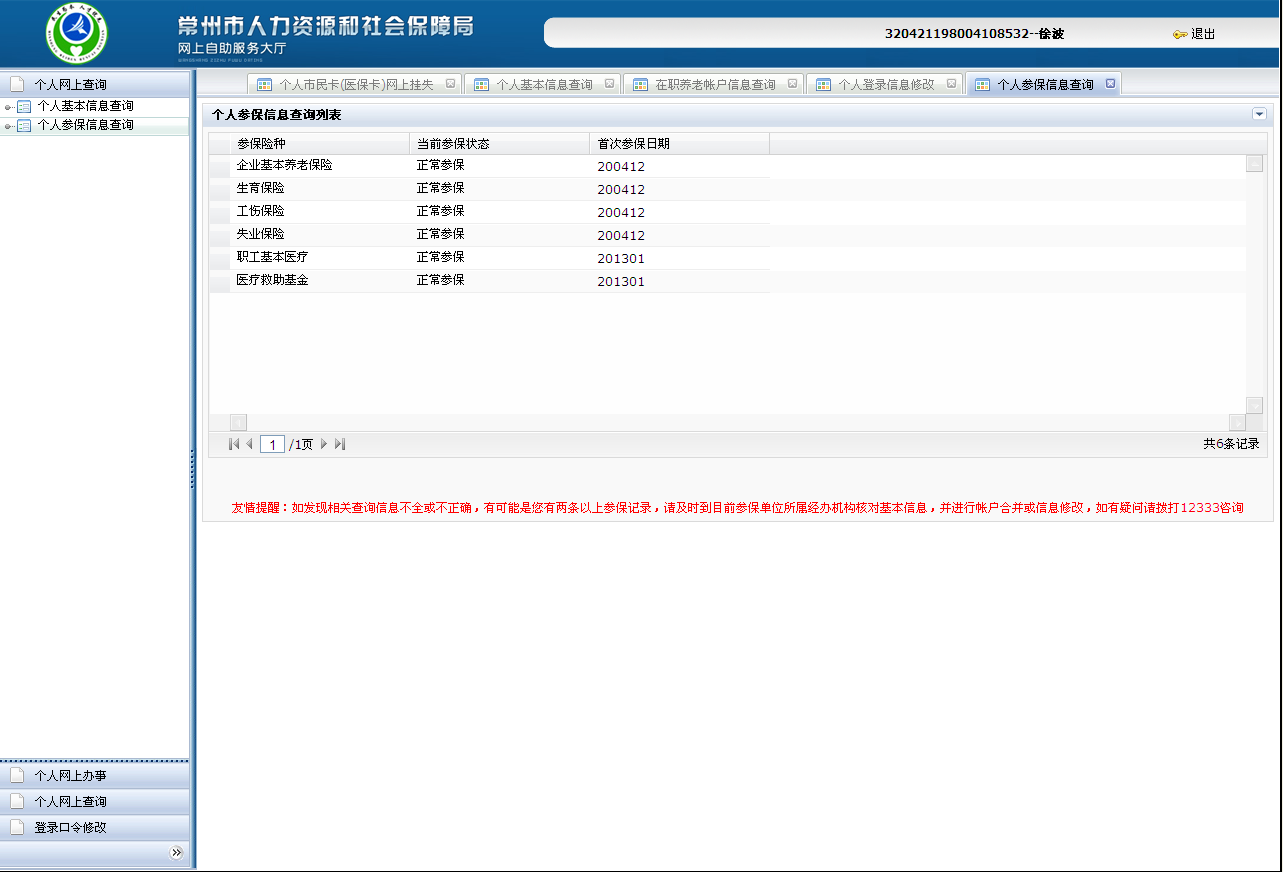Click the grid icon on 个人市民卡(医保卡)网上挂失 tab
The height and width of the screenshot is (872, 1284).
coord(265,85)
